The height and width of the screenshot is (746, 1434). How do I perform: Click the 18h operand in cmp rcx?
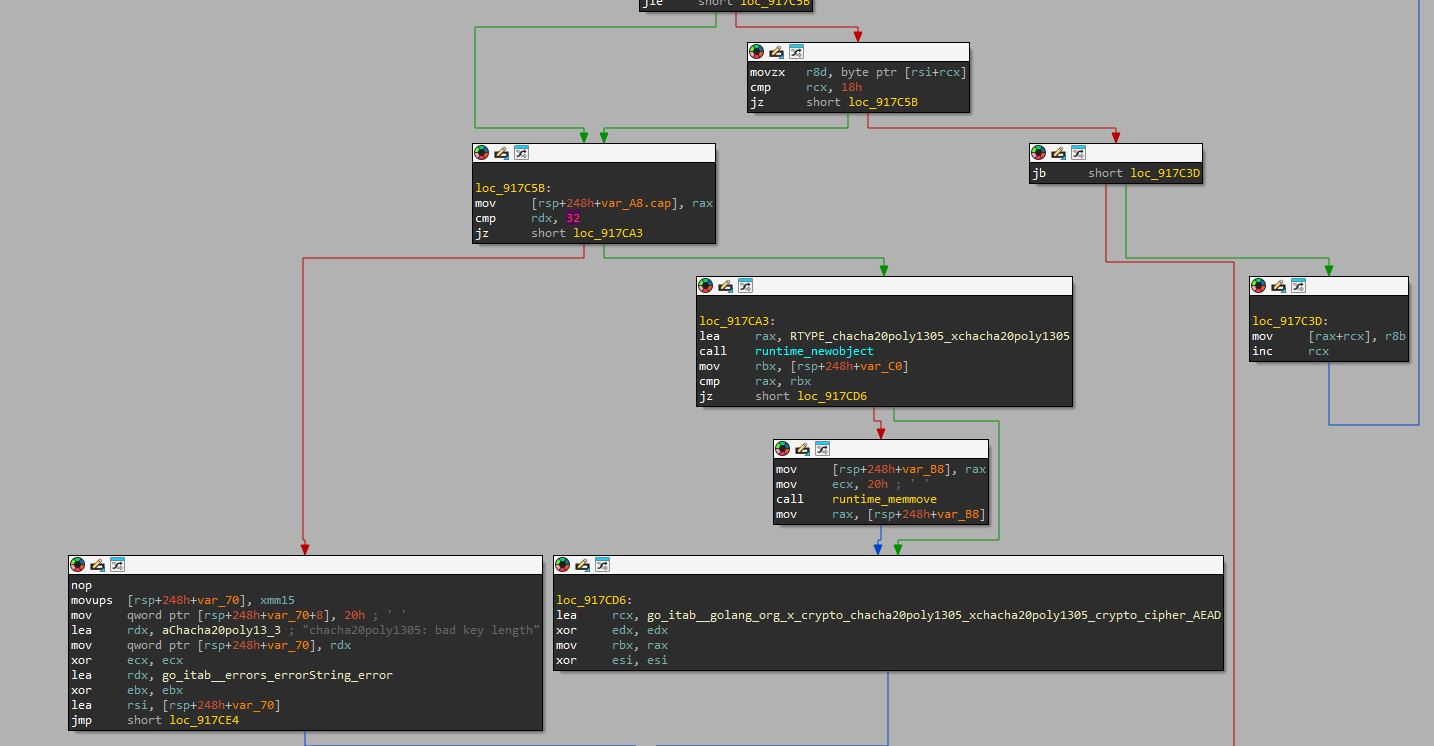point(851,87)
